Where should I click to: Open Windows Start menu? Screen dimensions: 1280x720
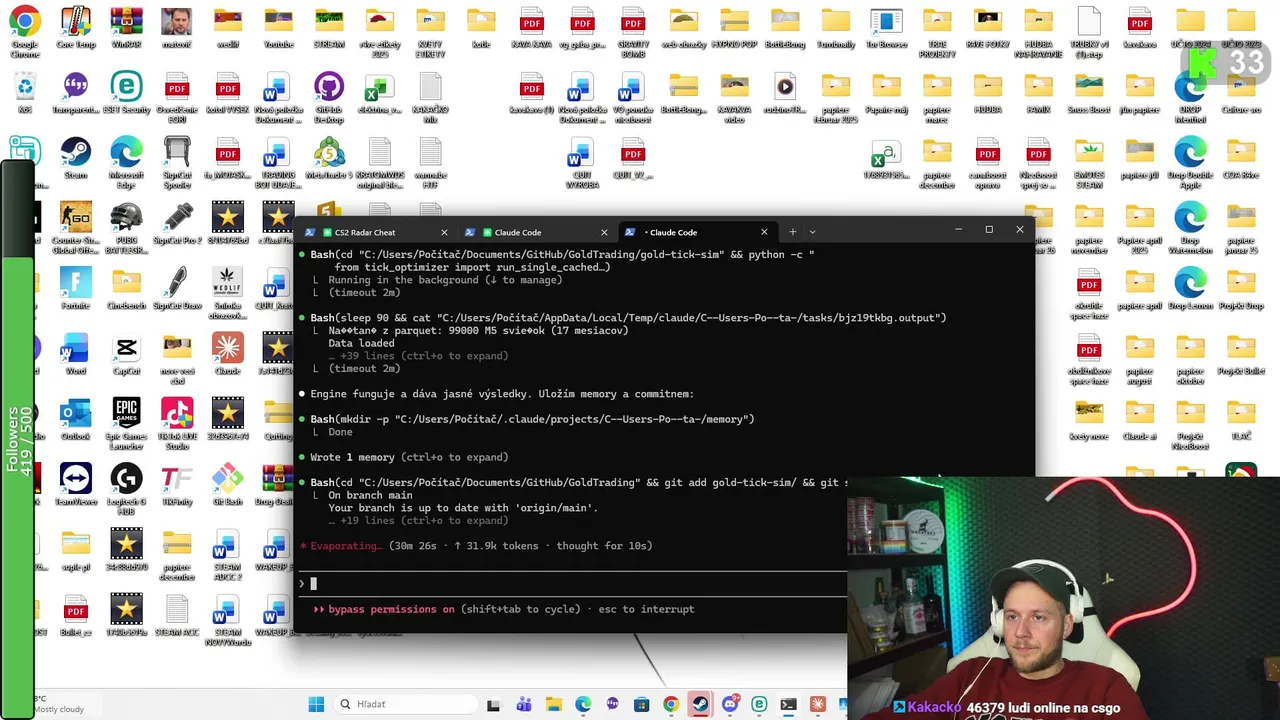point(316,704)
